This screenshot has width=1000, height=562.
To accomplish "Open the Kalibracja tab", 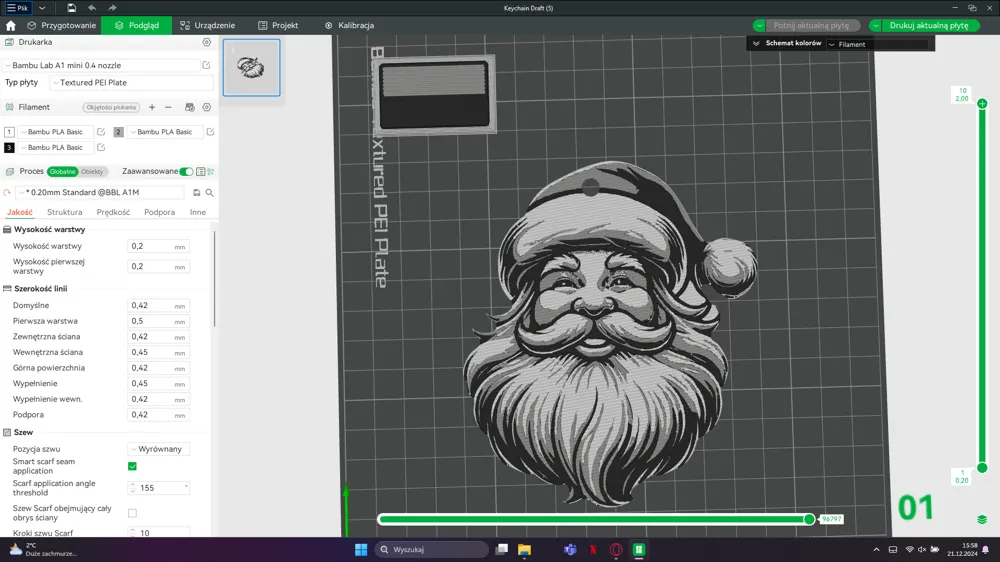I will pyautogui.click(x=349, y=26).
